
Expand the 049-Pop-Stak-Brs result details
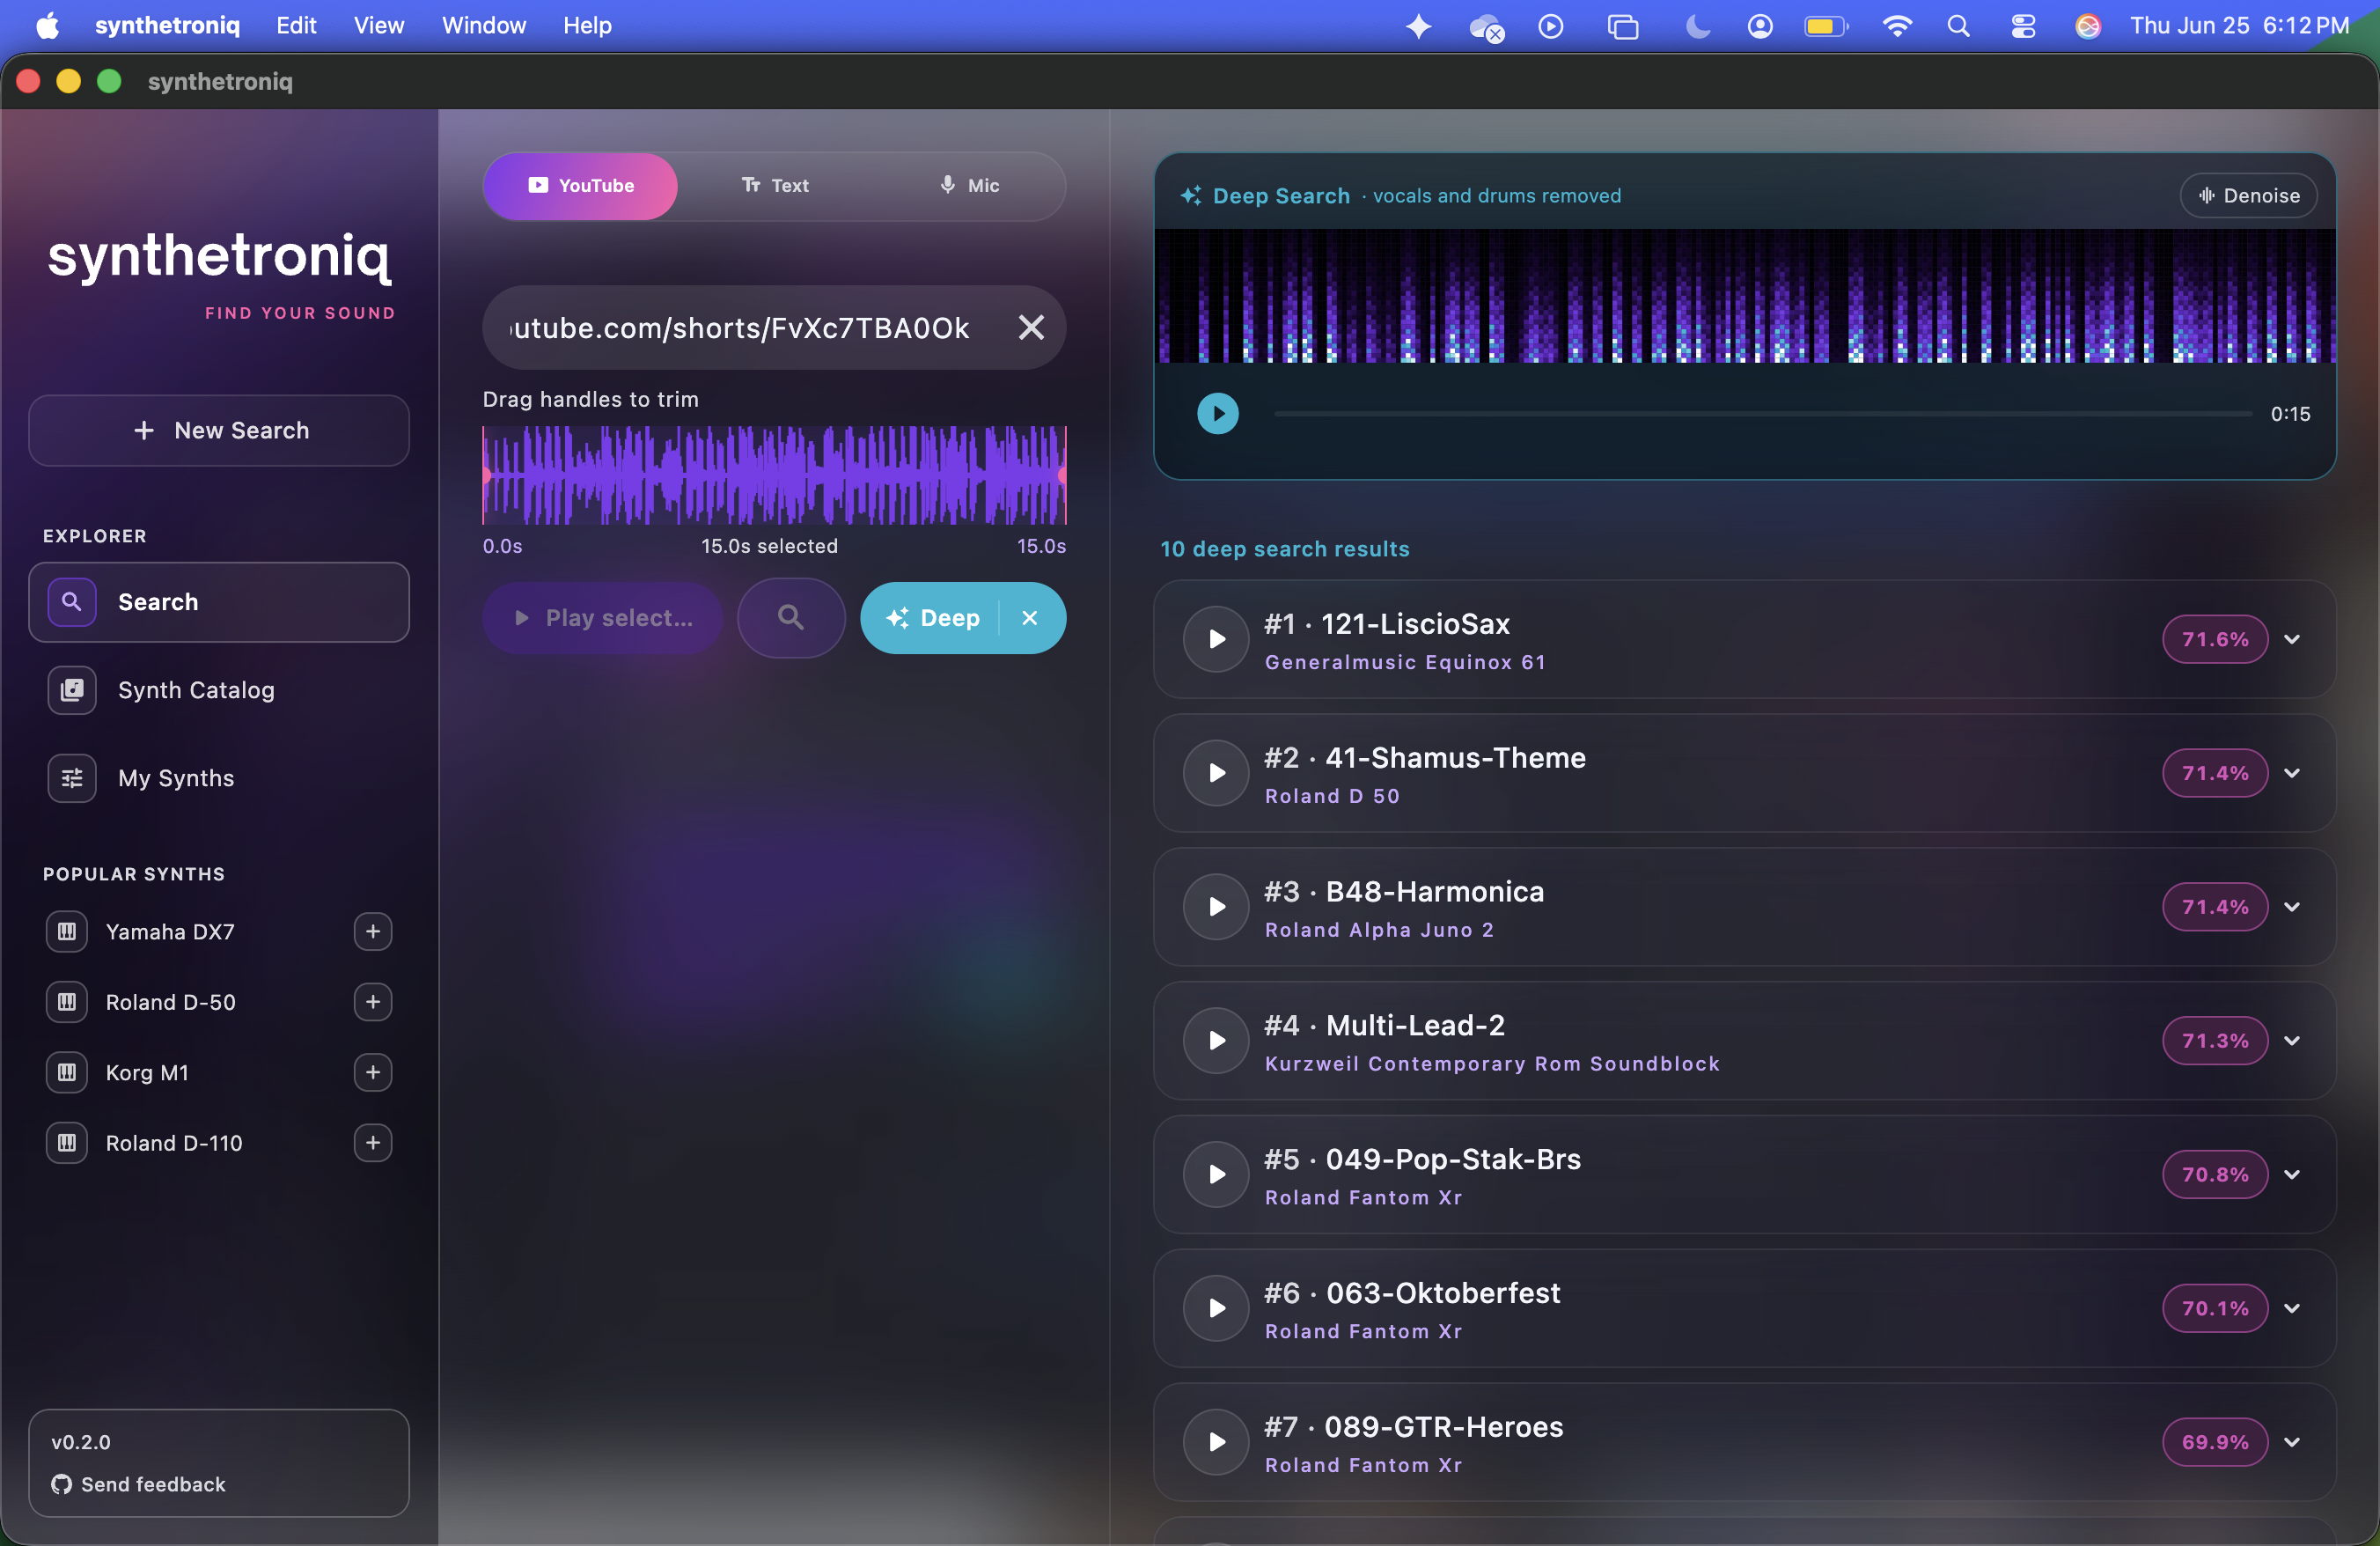2292,1175
